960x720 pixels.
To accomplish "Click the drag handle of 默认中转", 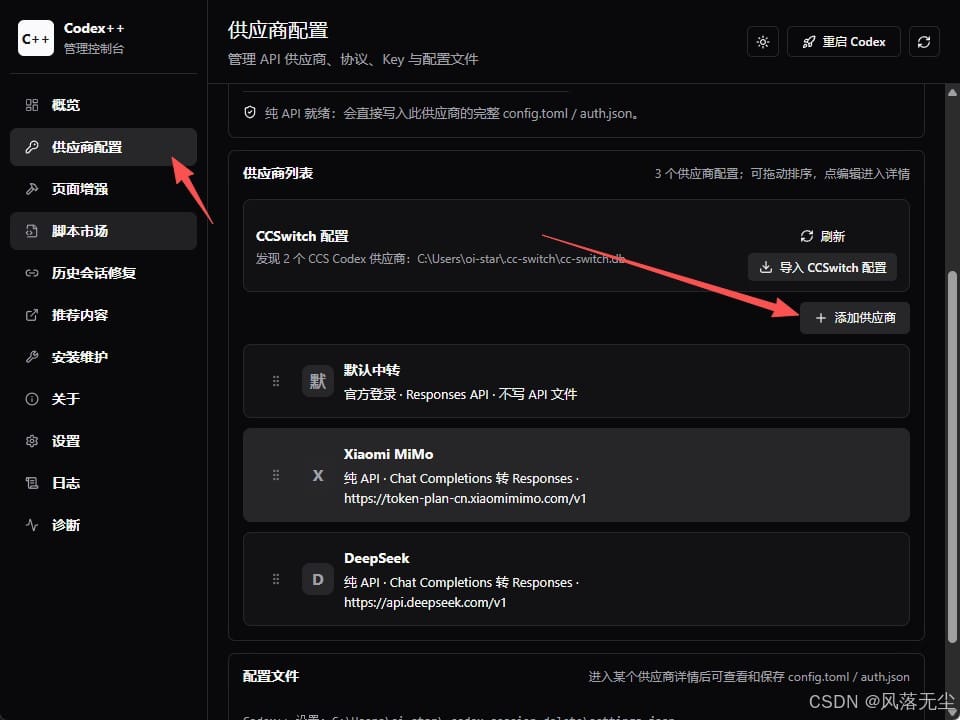I will pyautogui.click(x=276, y=381).
